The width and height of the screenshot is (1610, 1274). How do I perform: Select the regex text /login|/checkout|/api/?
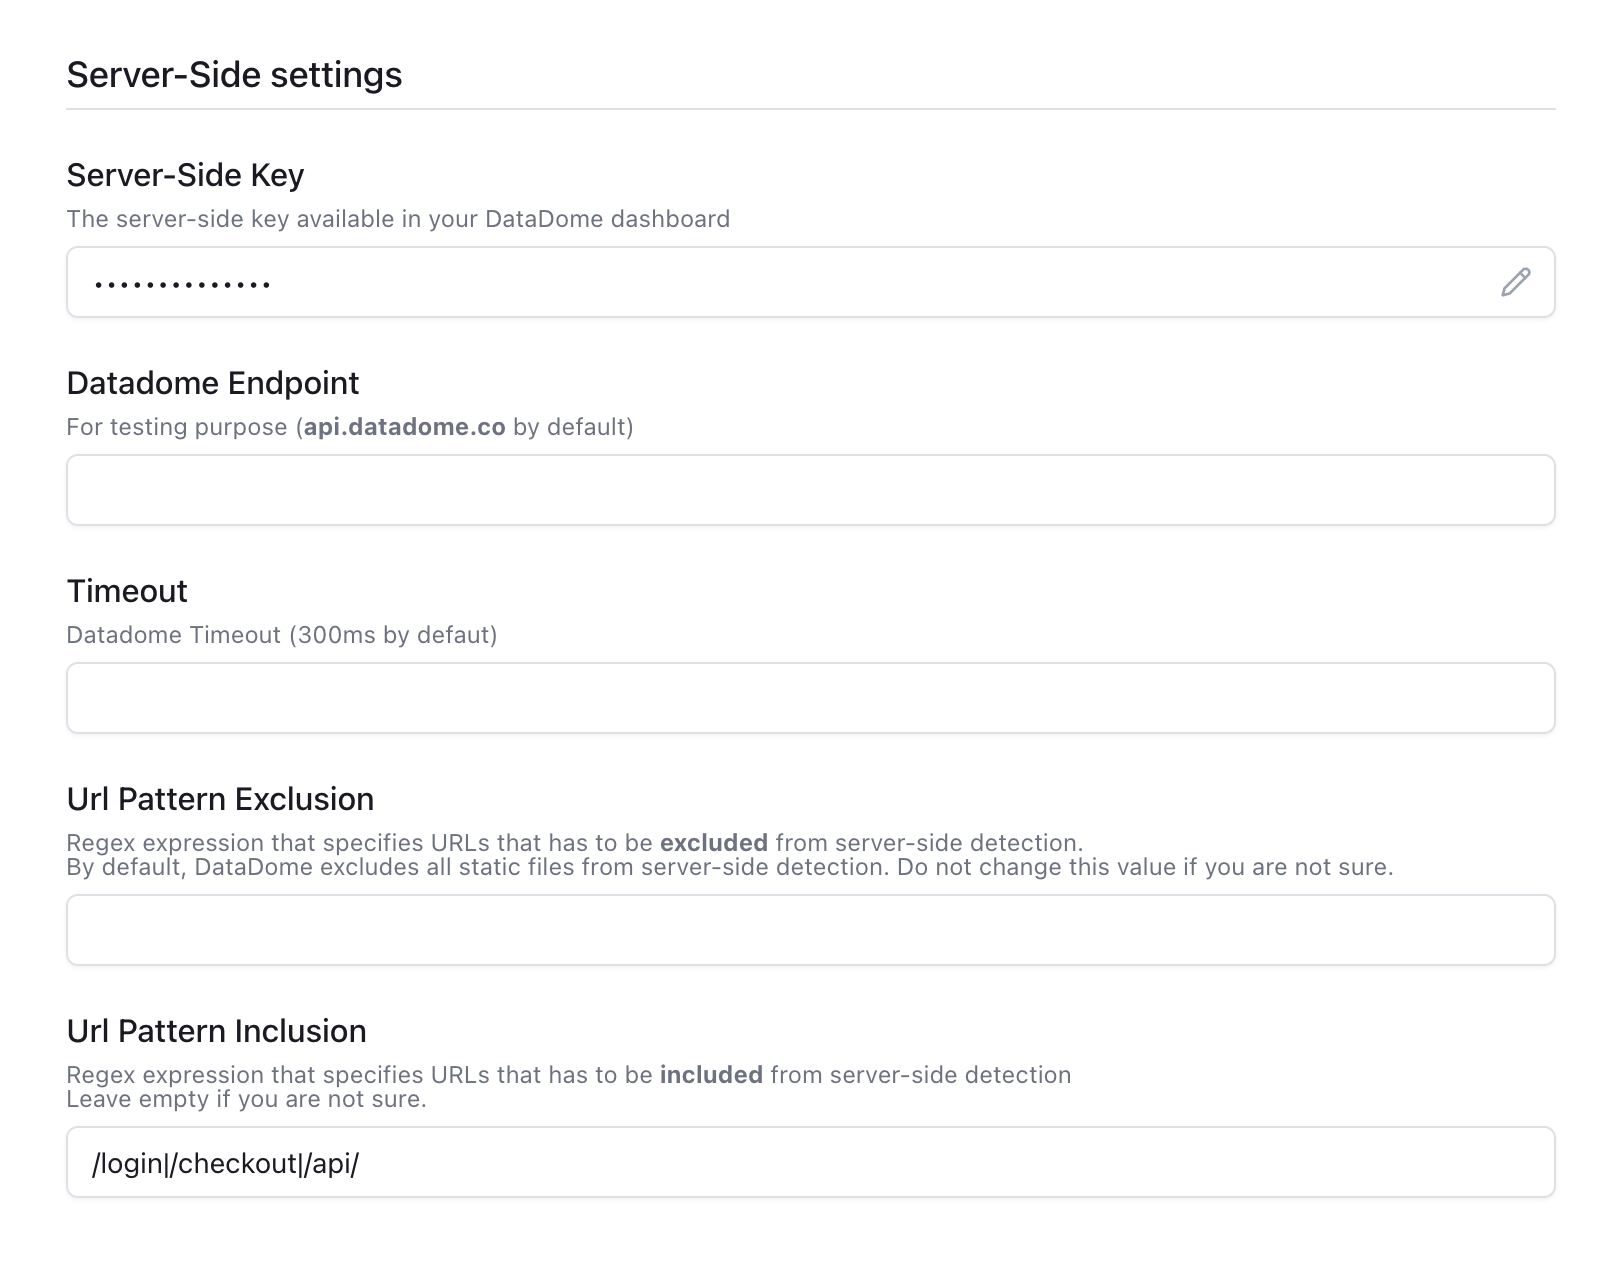(226, 1163)
